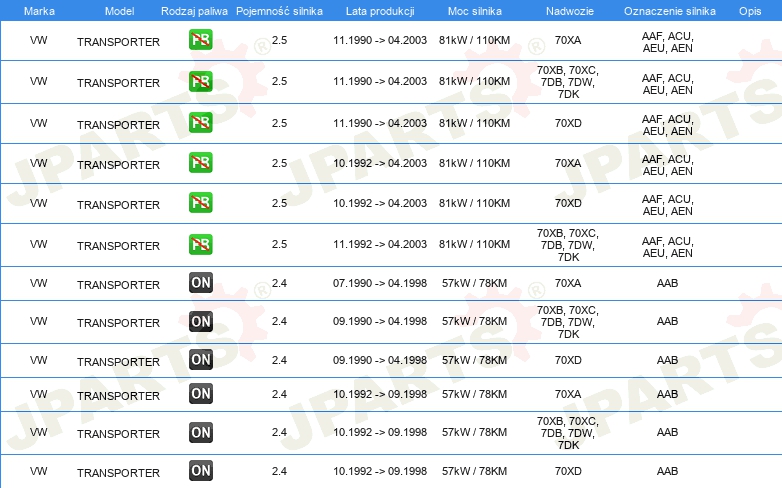The image size is (782, 488).
Task: Click ON diesel icon in 07.1990 row
Action: [200, 282]
